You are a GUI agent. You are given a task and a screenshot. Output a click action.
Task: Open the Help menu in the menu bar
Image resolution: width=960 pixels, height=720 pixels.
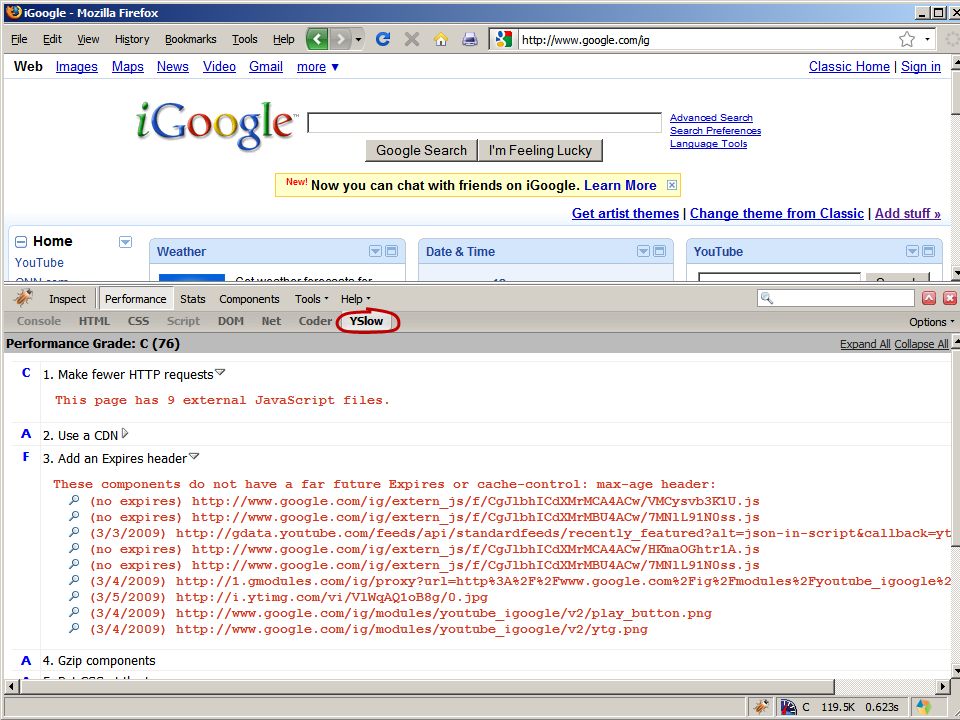tap(283, 39)
